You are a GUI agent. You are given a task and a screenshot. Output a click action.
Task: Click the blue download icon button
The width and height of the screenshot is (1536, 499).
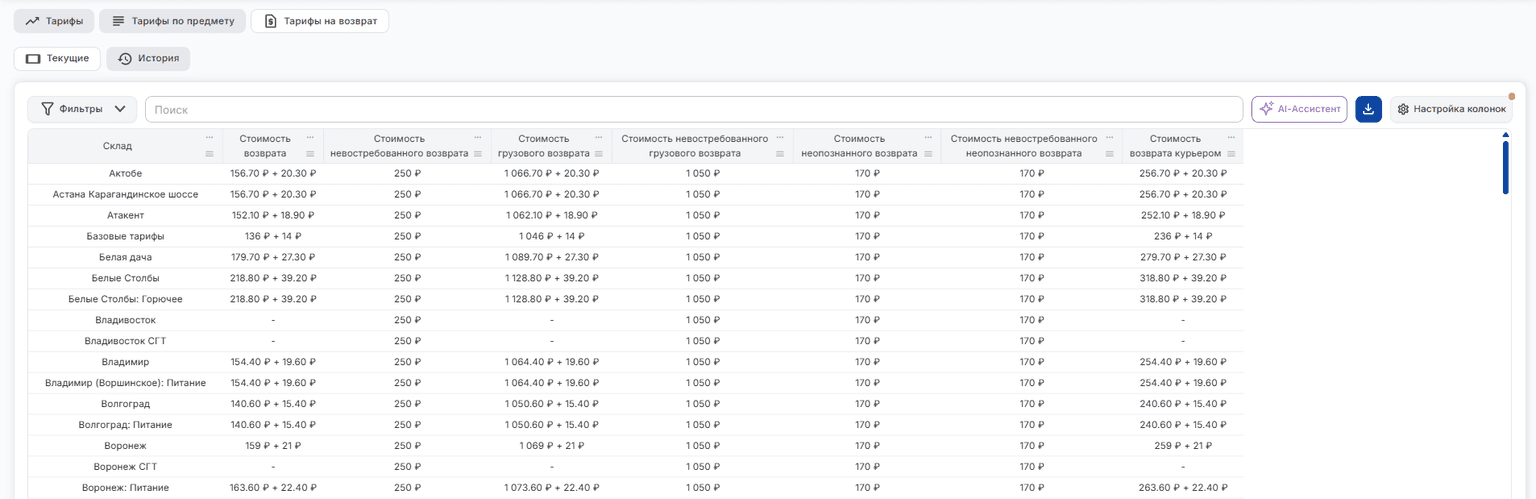[x=1368, y=109]
